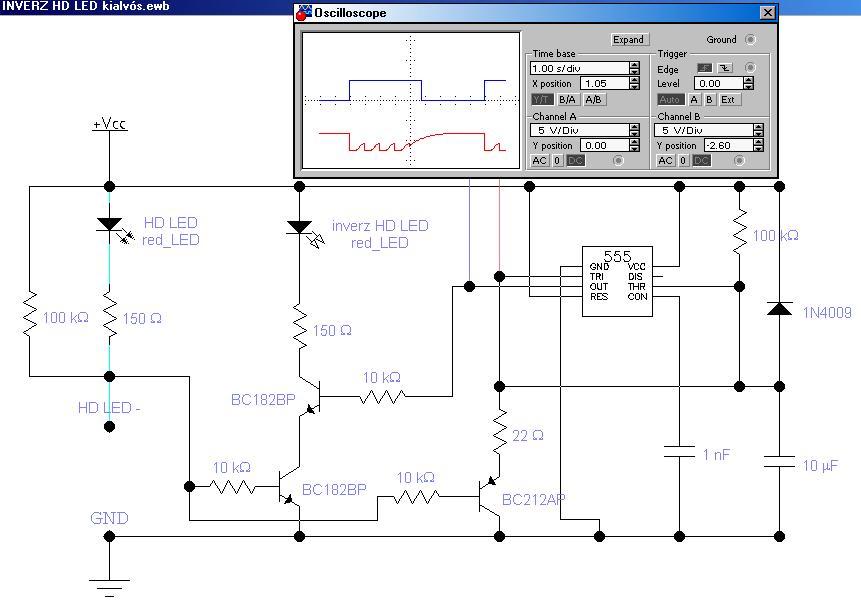The width and height of the screenshot is (861, 604).
Task: Set trigger source to Ext
Action: (728, 99)
